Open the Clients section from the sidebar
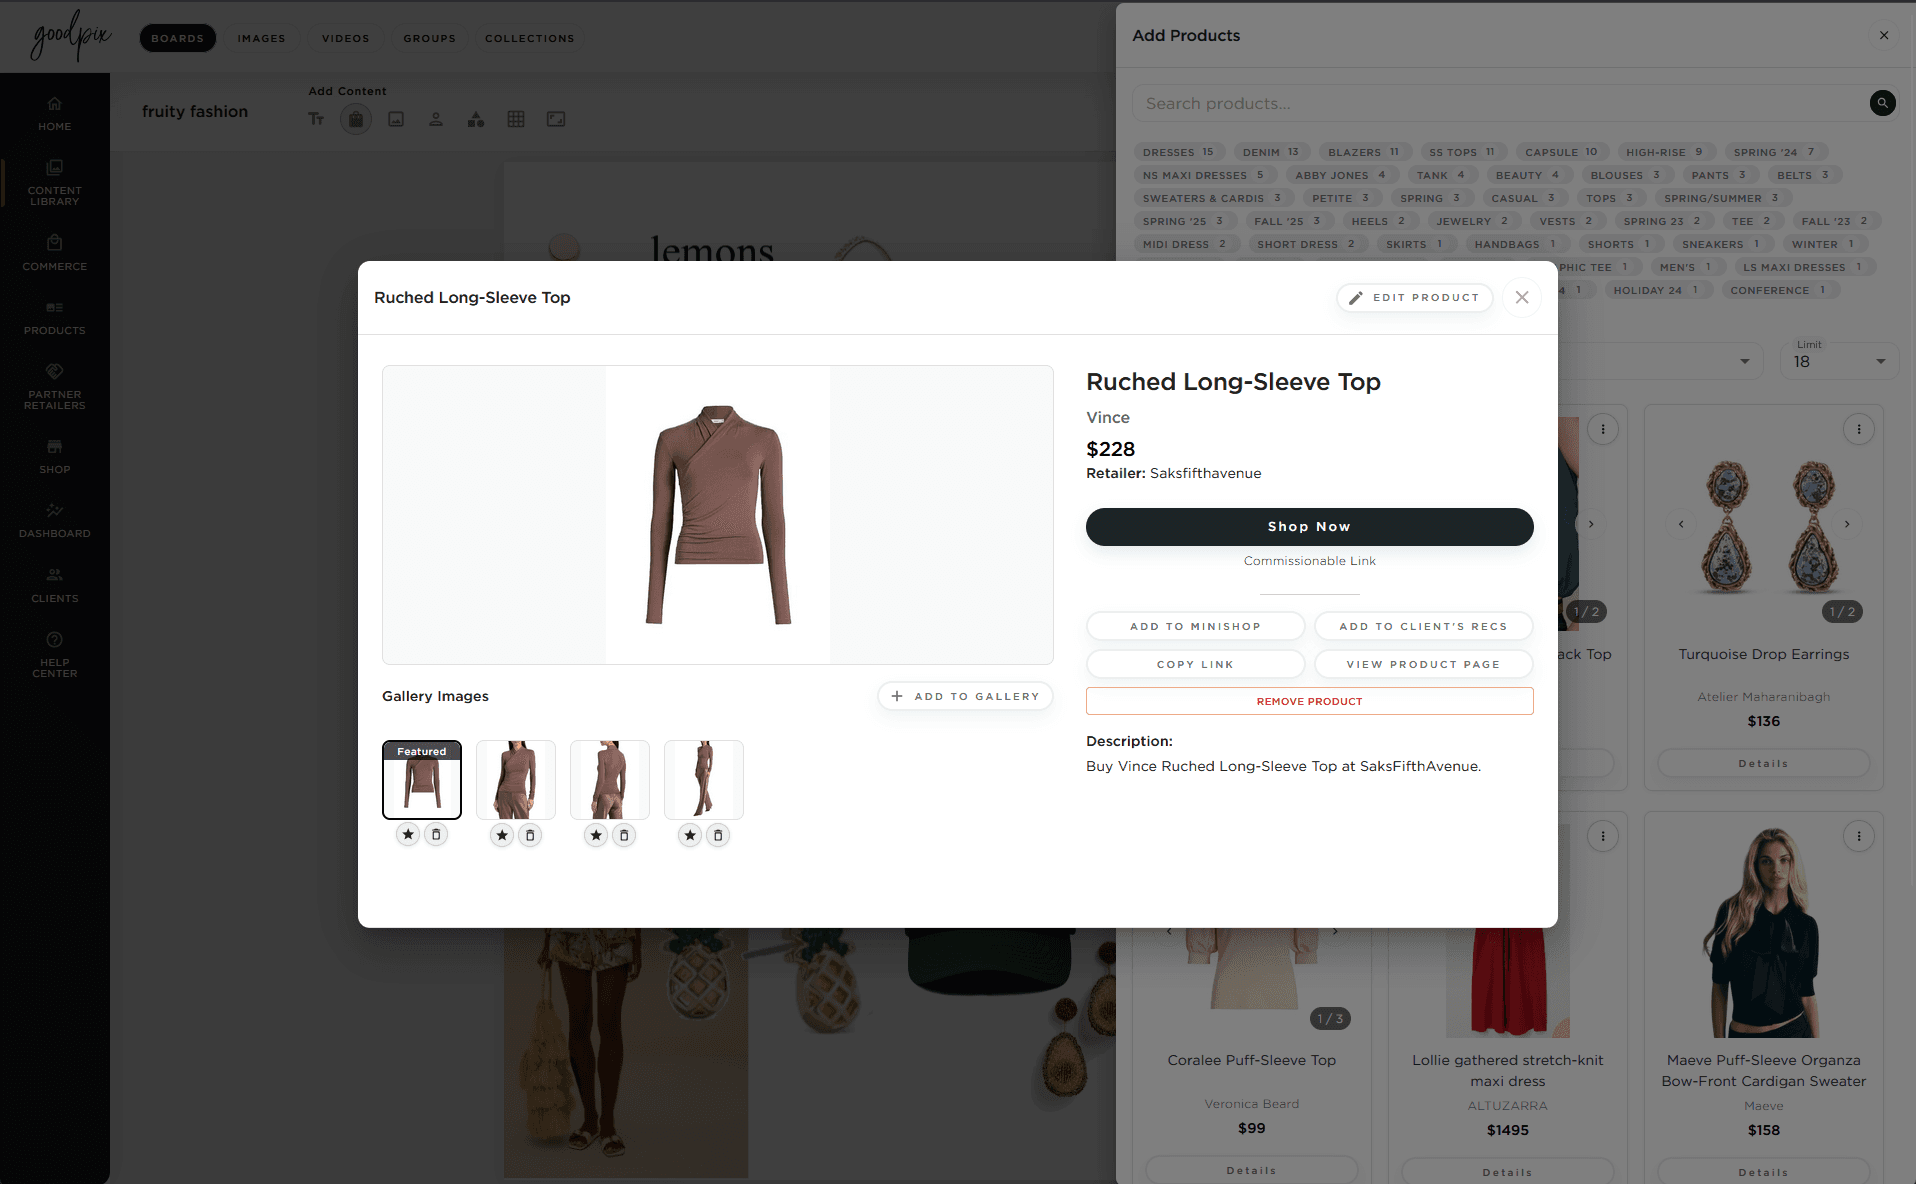 pos(55,581)
